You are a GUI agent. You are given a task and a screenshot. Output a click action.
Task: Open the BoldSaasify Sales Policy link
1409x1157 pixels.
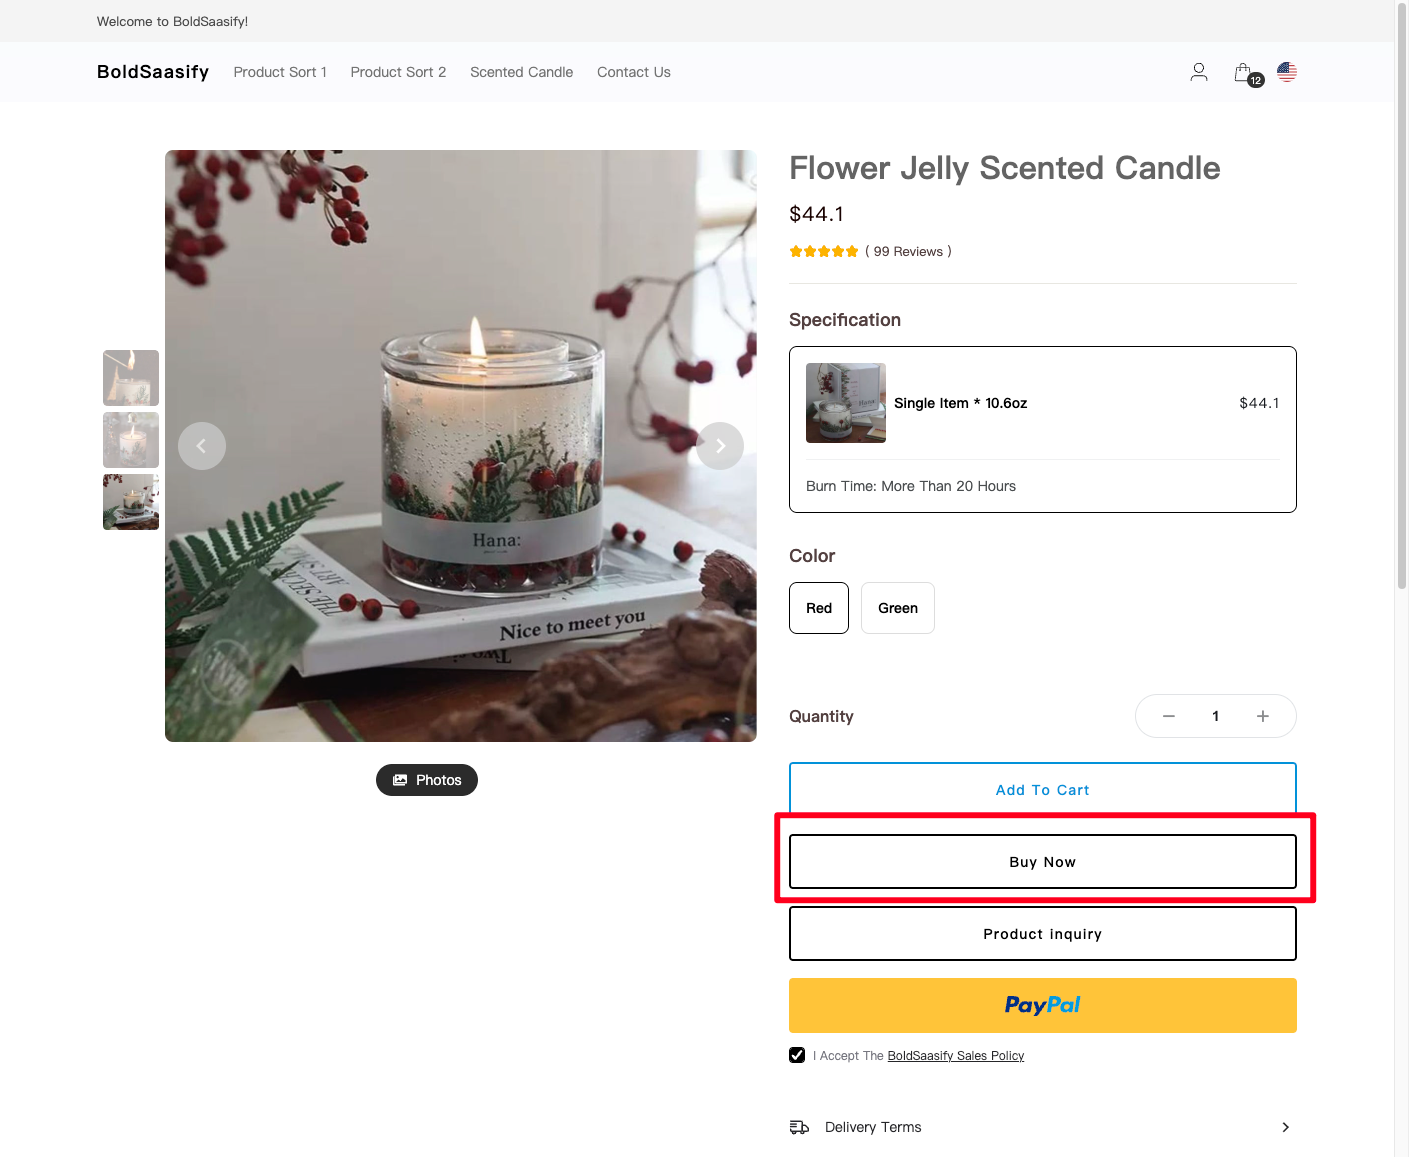click(x=956, y=1056)
